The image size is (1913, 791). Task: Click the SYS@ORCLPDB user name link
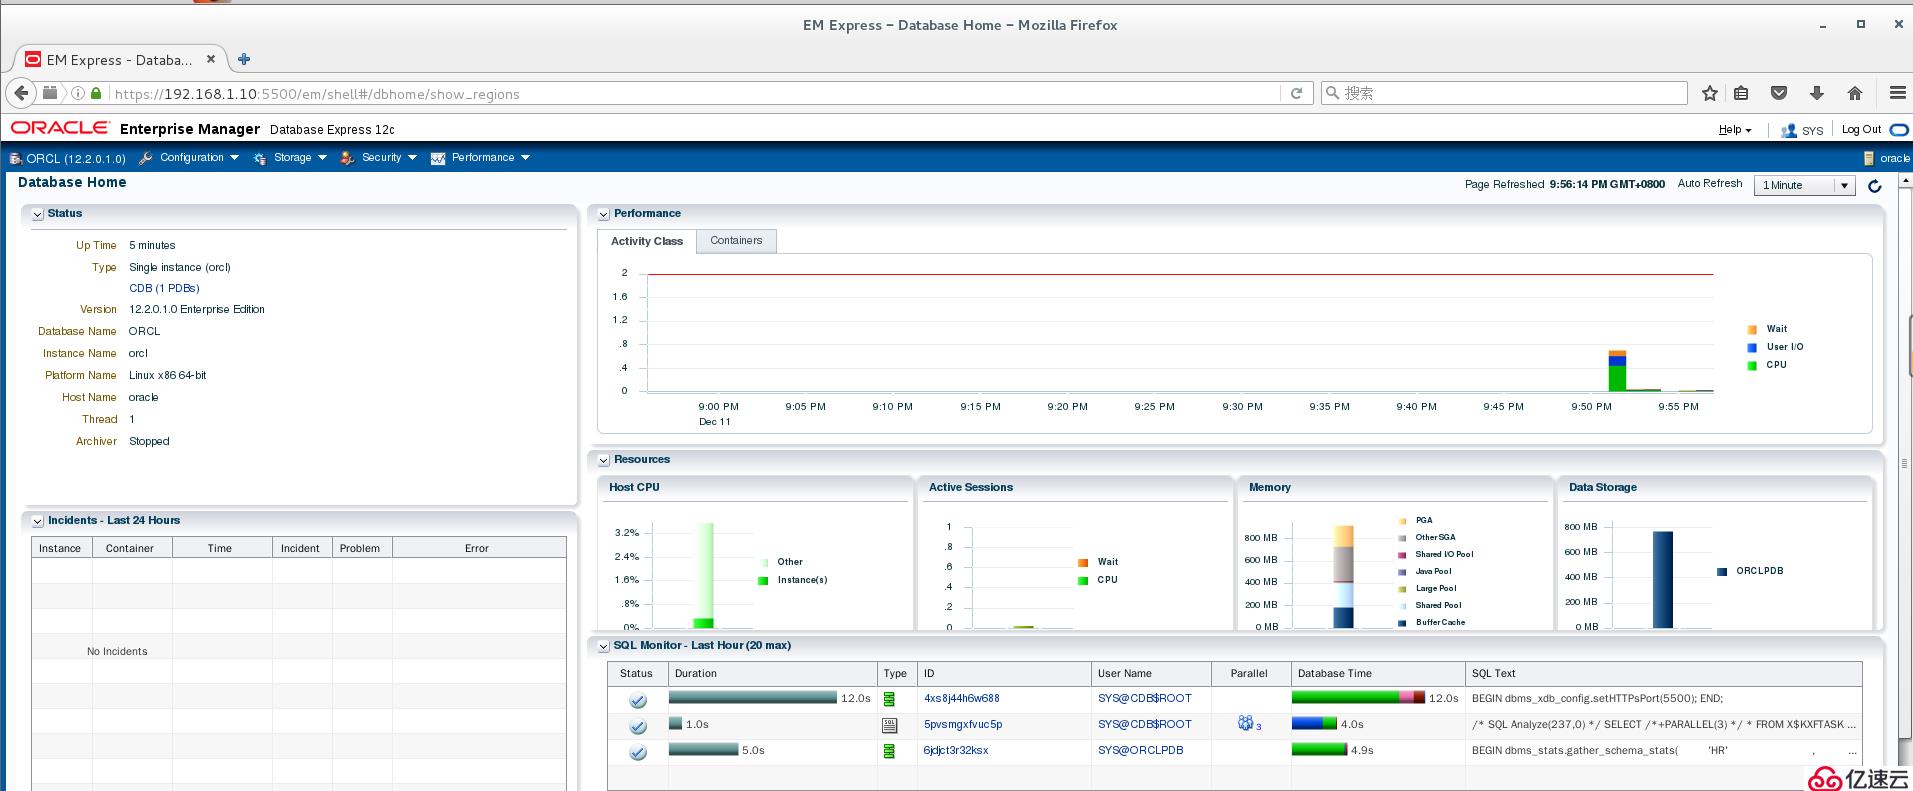click(1140, 750)
